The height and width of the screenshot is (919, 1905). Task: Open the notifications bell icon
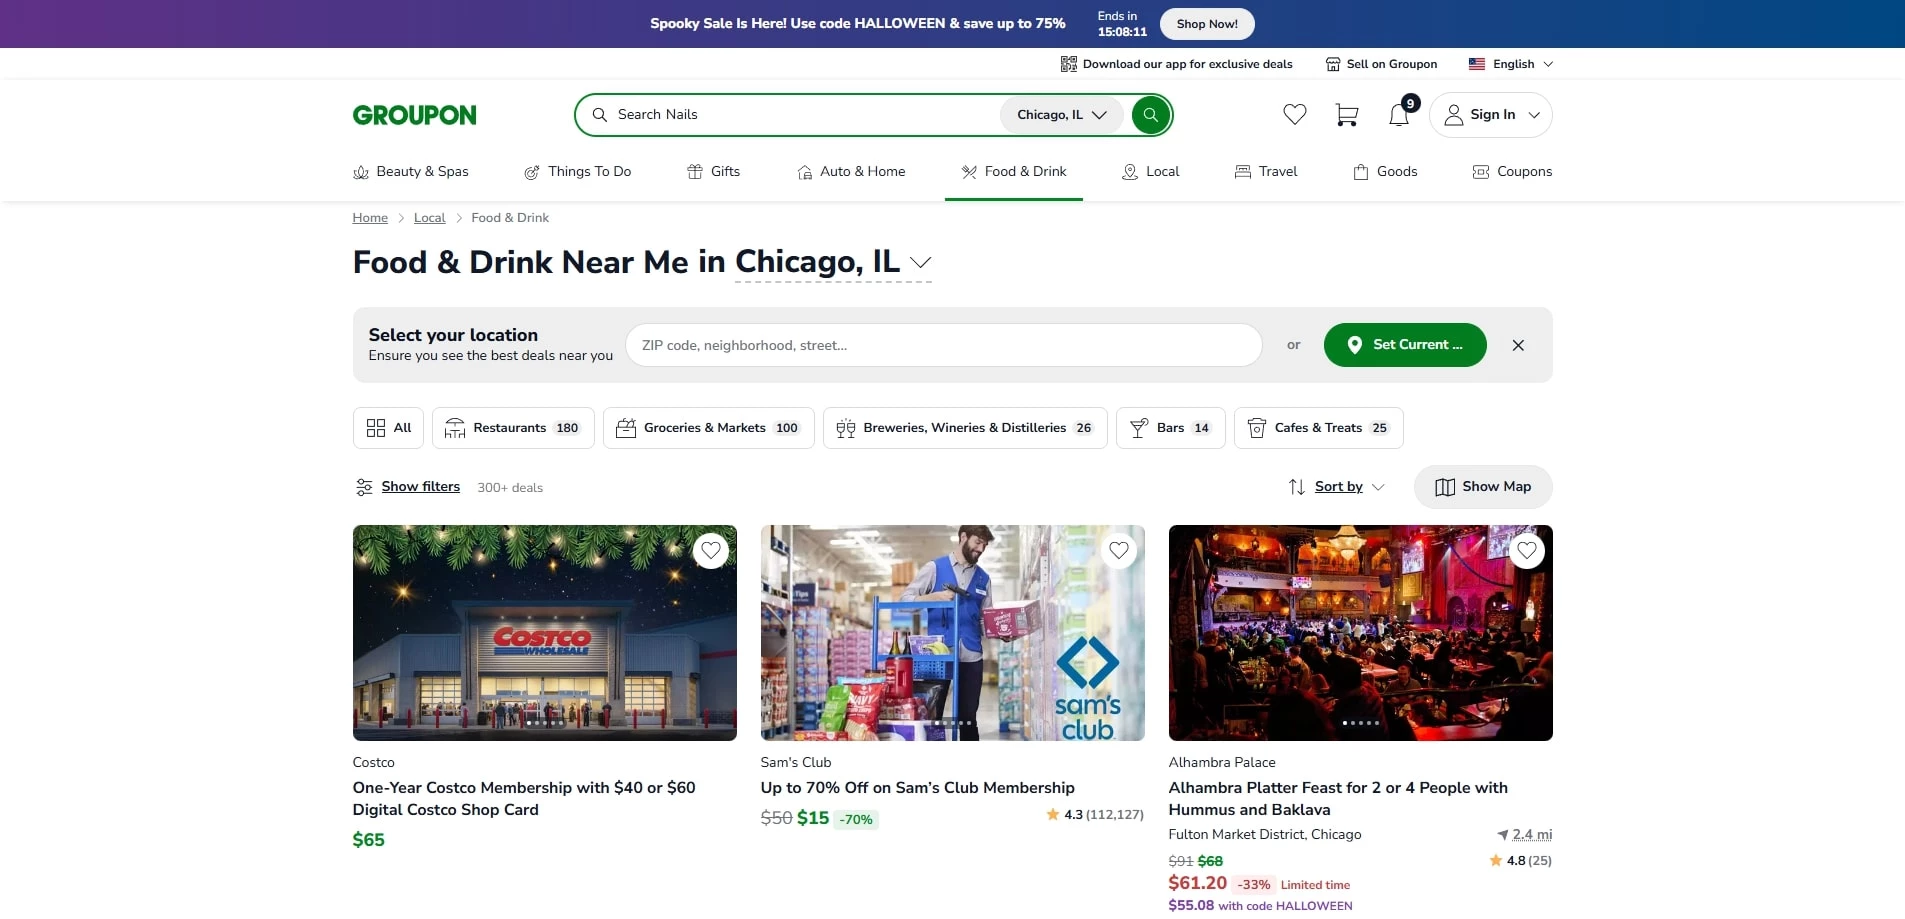[x=1398, y=114]
